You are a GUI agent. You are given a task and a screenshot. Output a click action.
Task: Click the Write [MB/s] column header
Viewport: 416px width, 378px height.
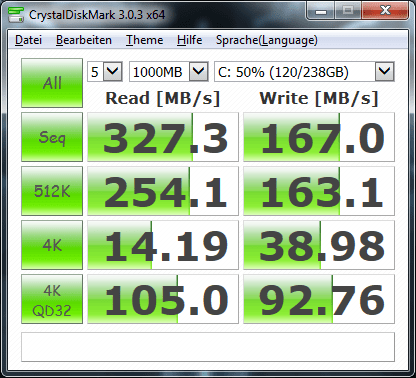tap(319, 98)
